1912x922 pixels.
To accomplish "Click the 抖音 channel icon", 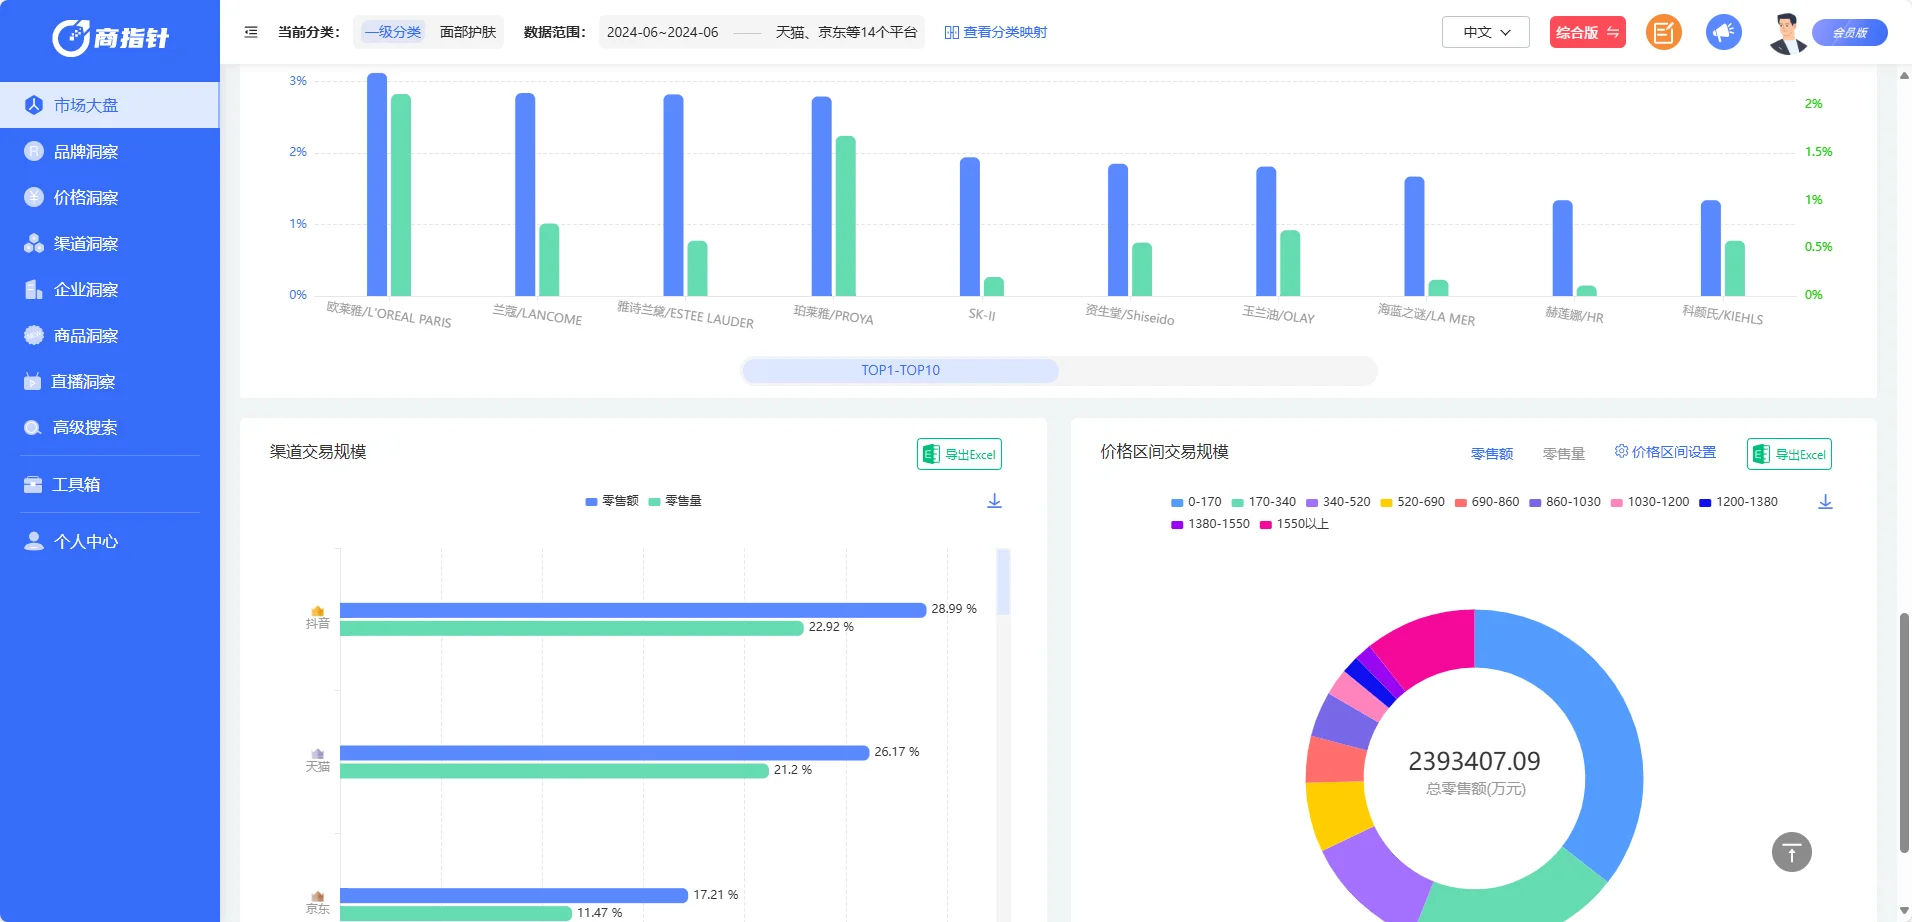I will [317, 611].
